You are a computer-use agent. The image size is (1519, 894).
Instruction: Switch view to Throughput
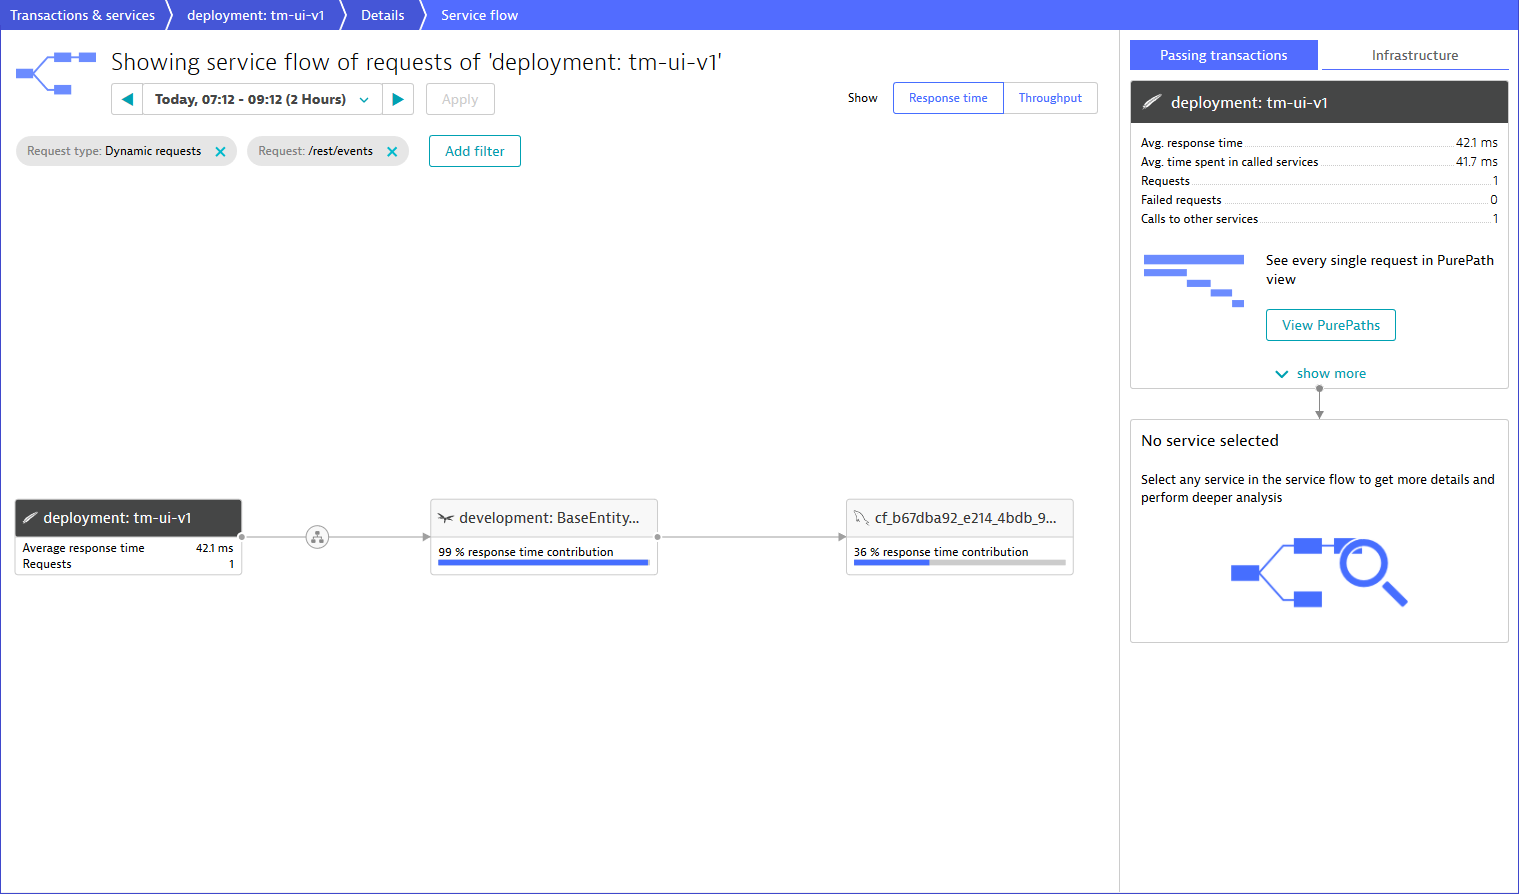[x=1049, y=98]
